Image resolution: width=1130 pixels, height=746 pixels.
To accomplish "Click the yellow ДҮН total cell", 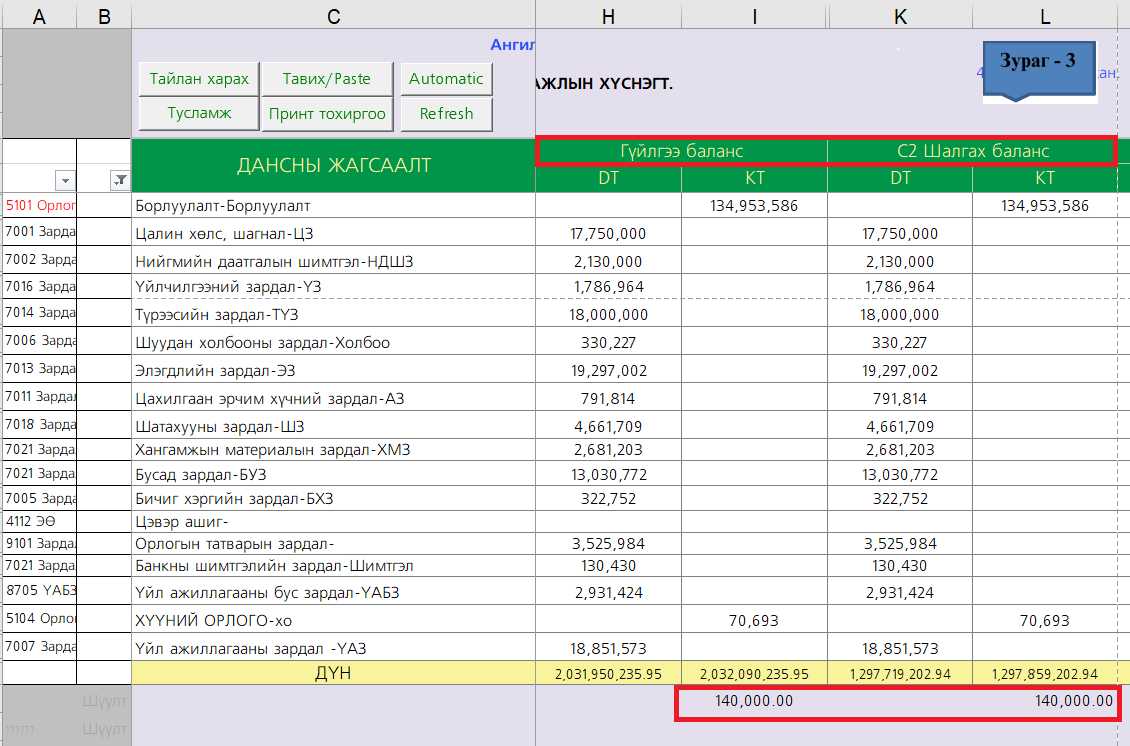I will (x=333, y=673).
